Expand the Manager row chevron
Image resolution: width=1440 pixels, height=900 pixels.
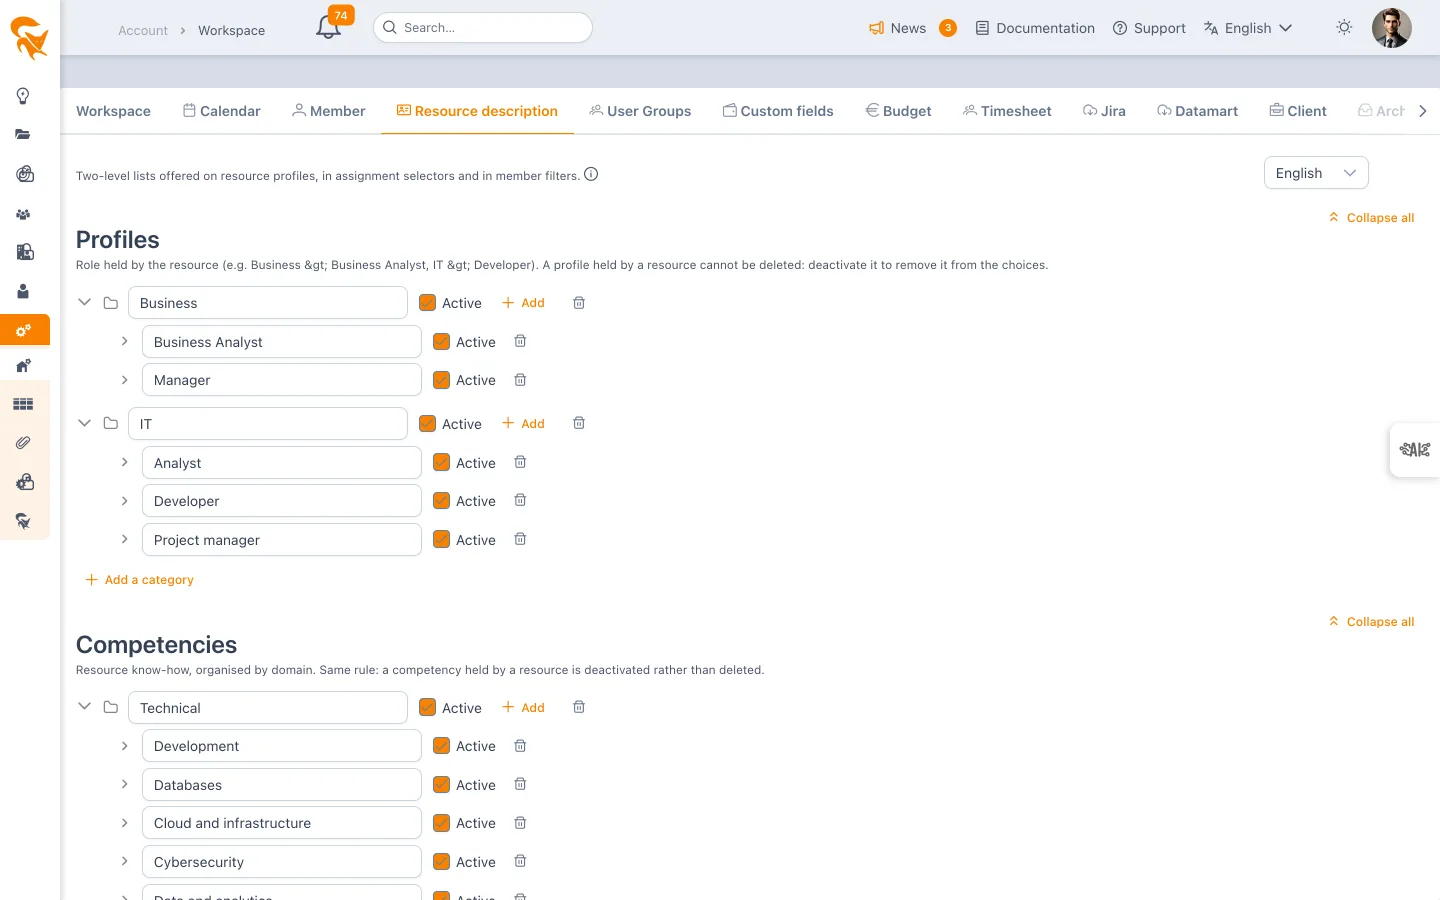point(124,380)
